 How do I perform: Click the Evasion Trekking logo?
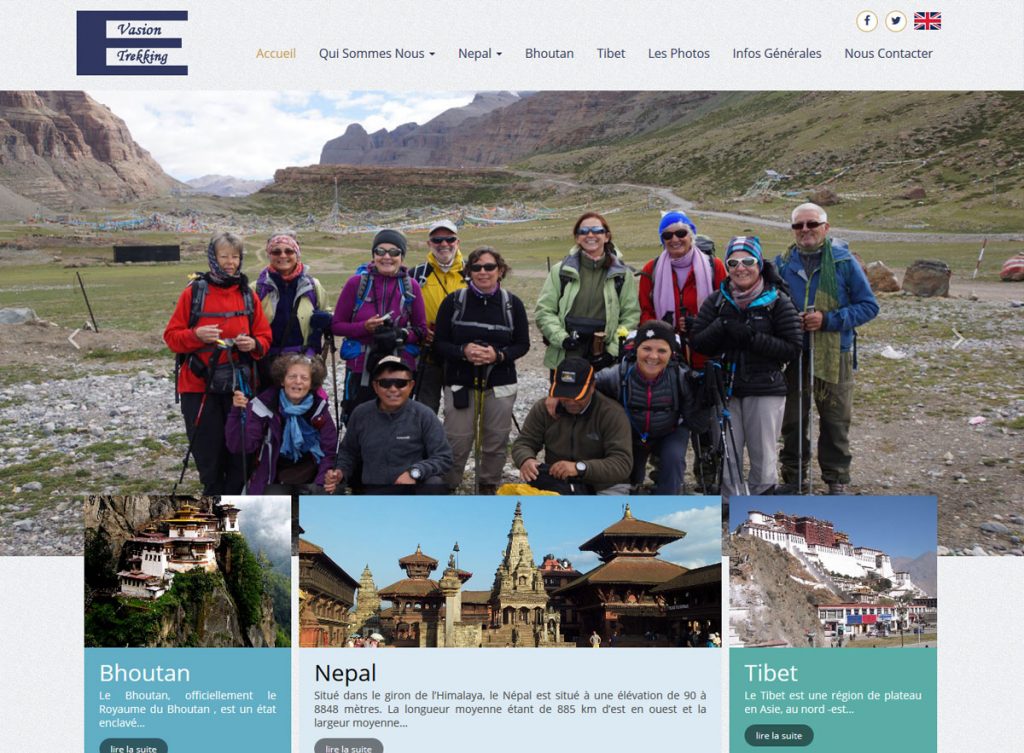[x=133, y=42]
